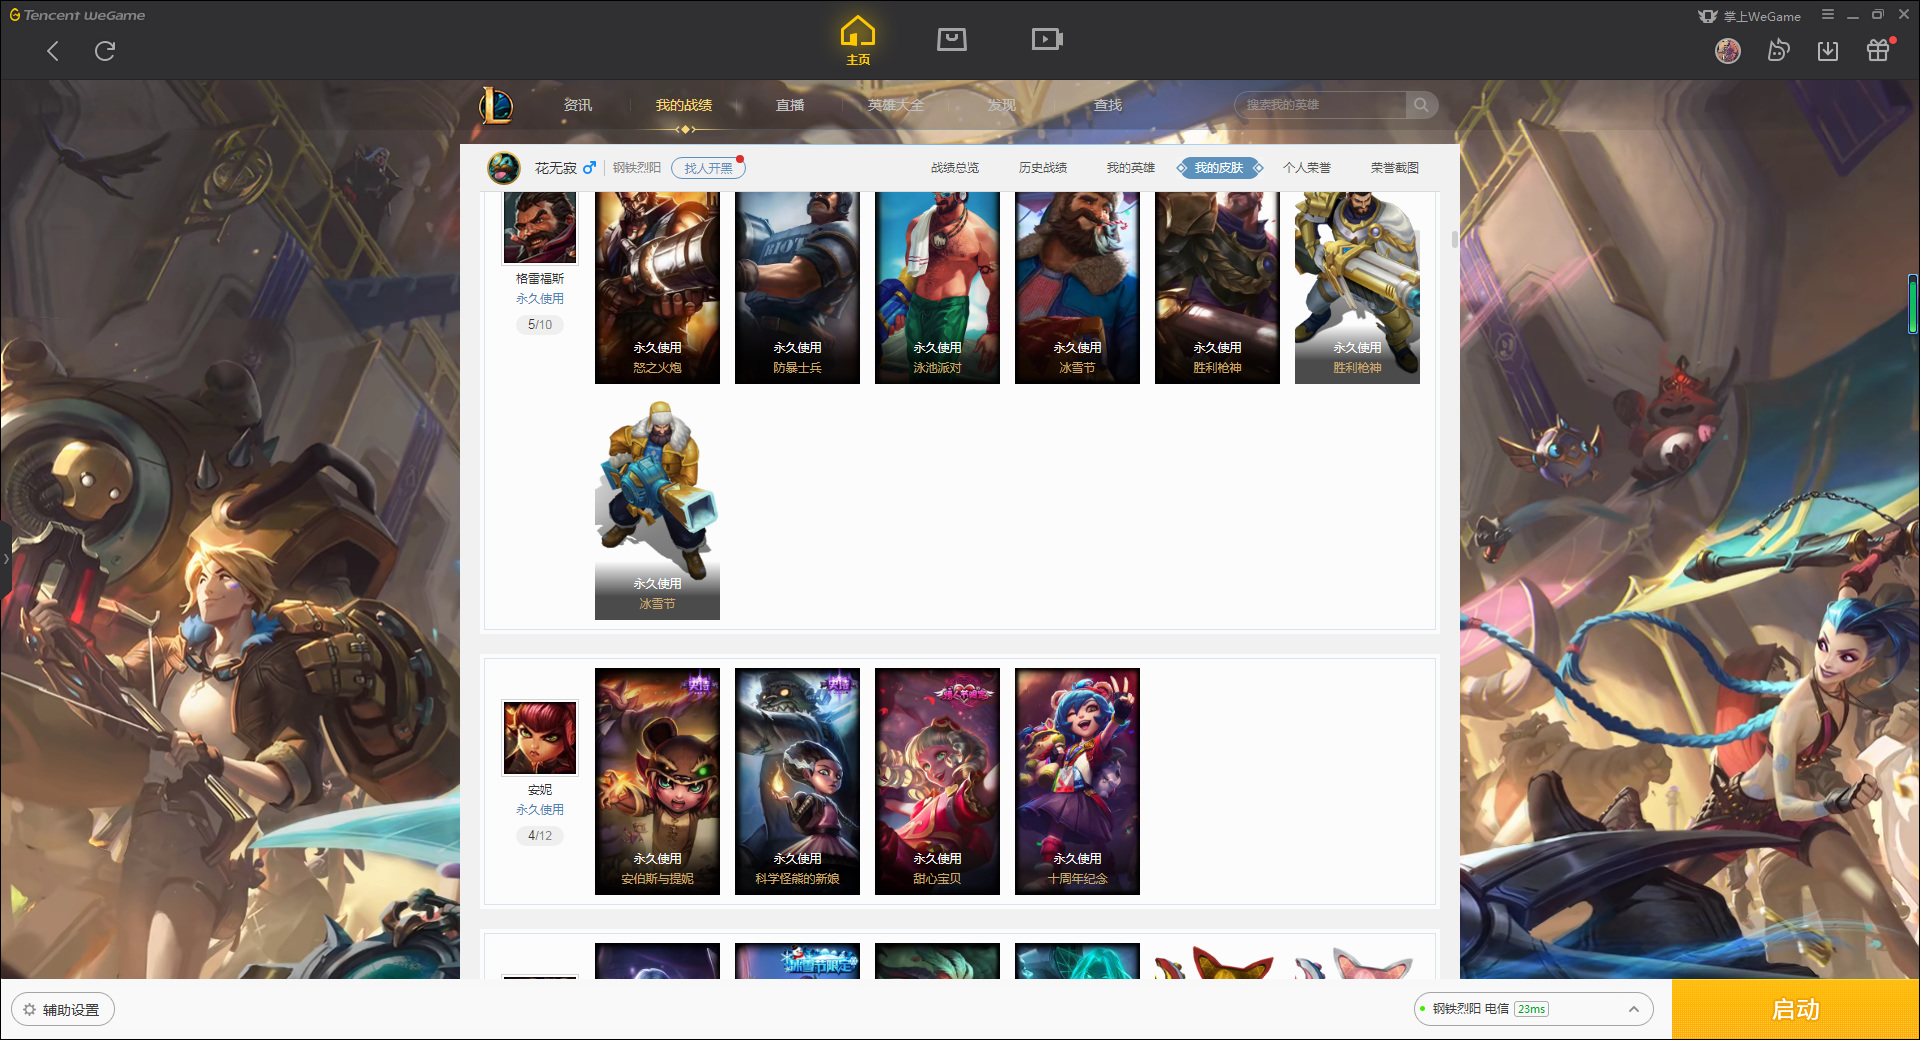The width and height of the screenshot is (1920, 1040).
Task: Click the search magnifier button
Action: coord(1421,105)
